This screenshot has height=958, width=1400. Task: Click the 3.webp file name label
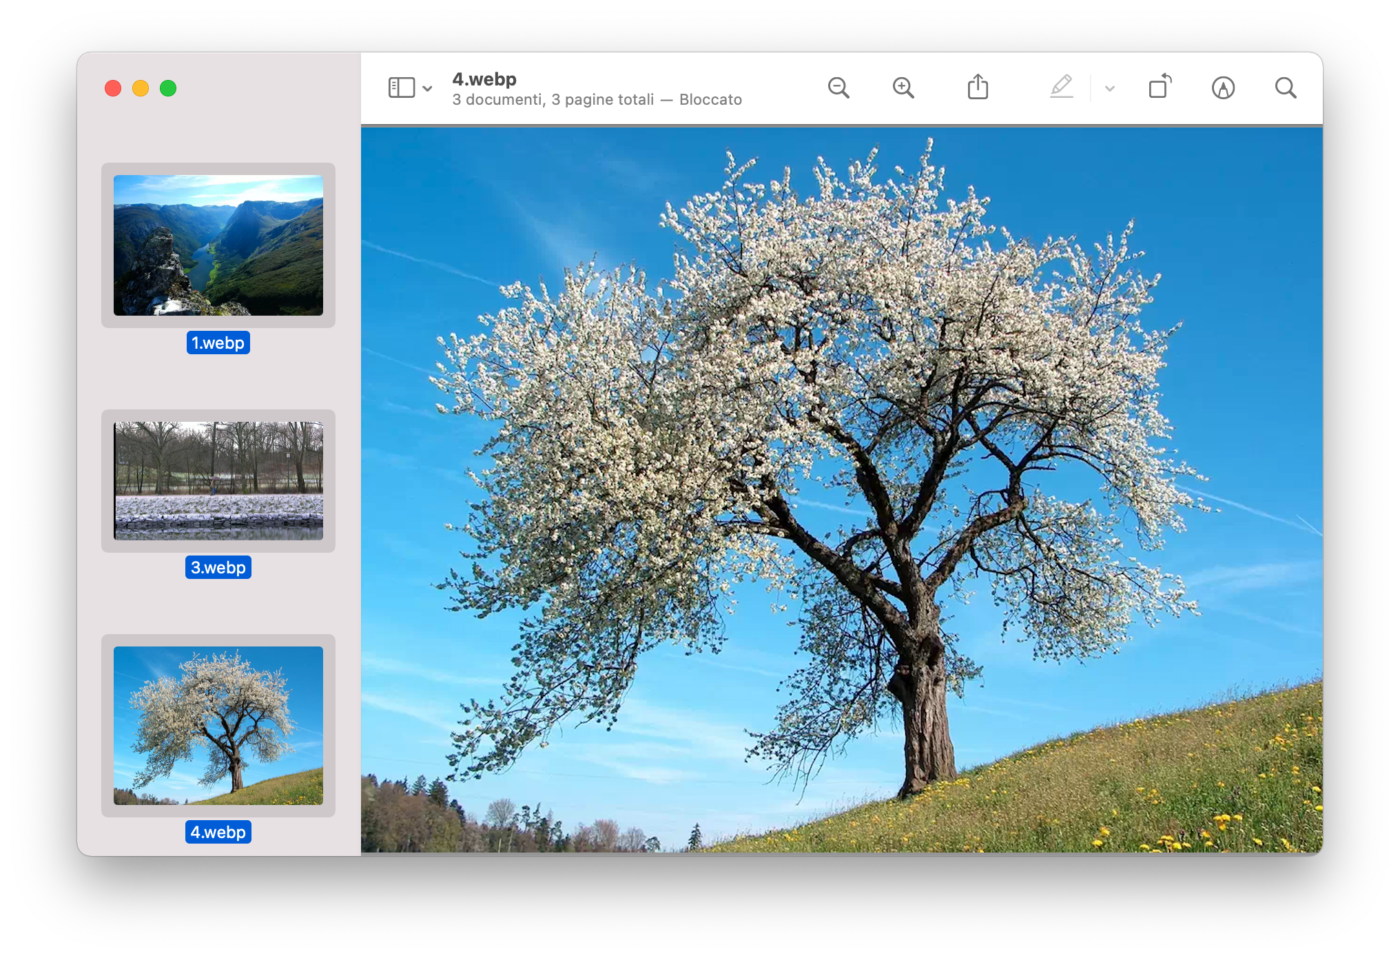[x=218, y=568]
